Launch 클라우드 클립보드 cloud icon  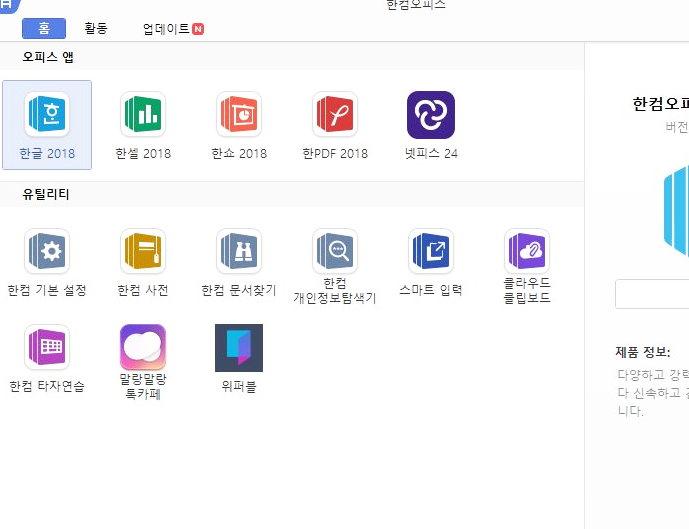(x=527, y=251)
